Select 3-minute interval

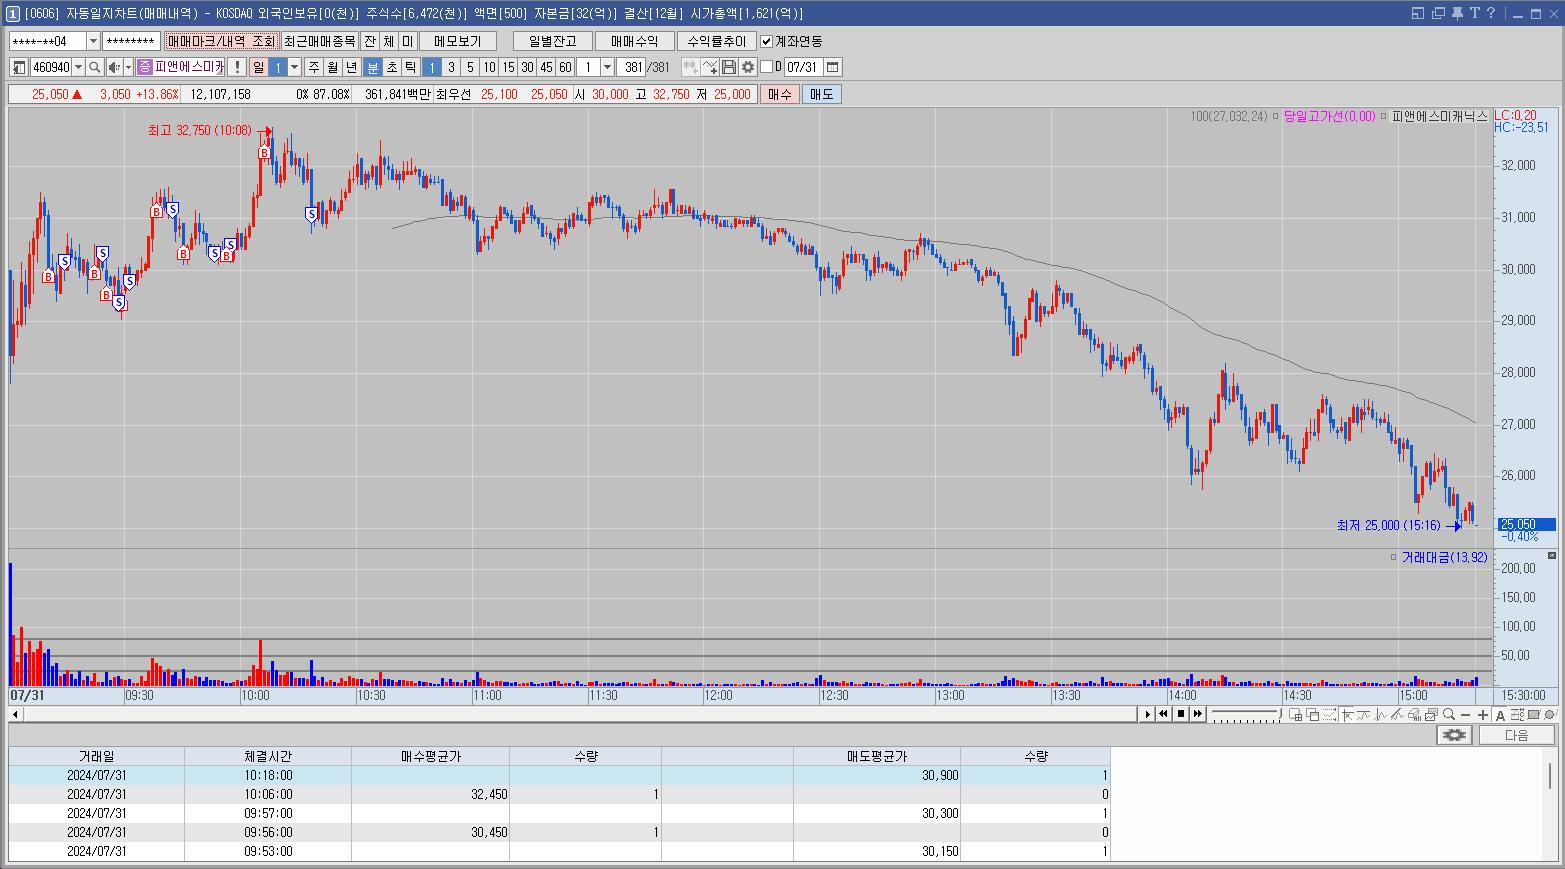451,67
